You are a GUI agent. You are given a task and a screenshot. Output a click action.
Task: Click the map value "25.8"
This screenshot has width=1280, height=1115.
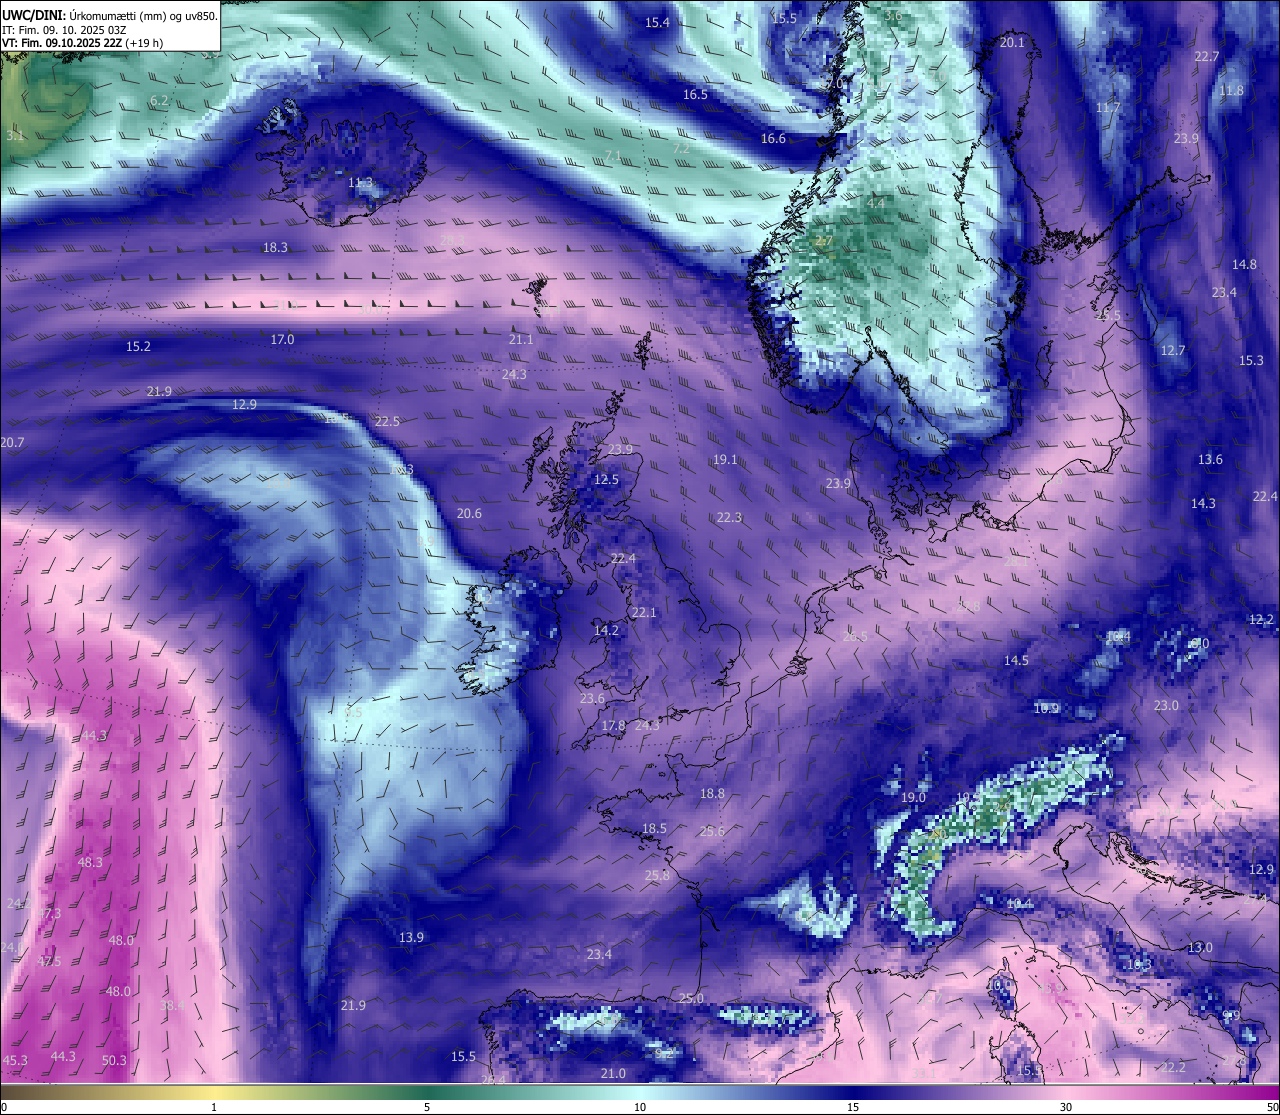[657, 875]
